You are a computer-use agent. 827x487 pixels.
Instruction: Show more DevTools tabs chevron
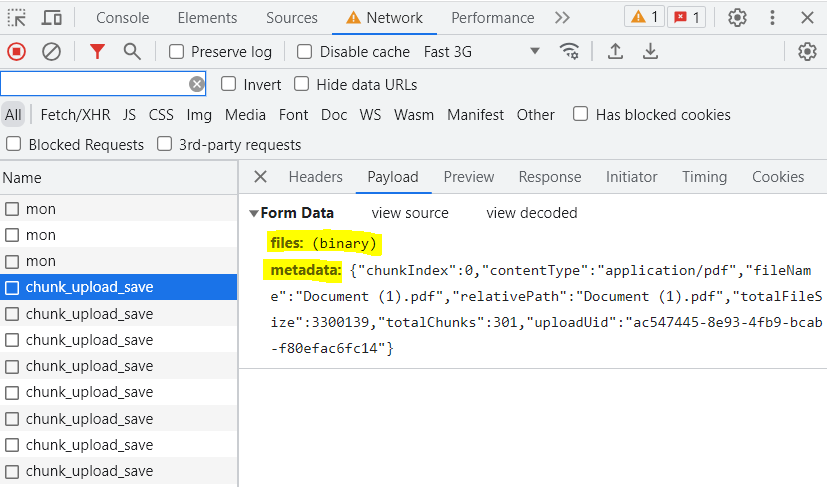(562, 18)
